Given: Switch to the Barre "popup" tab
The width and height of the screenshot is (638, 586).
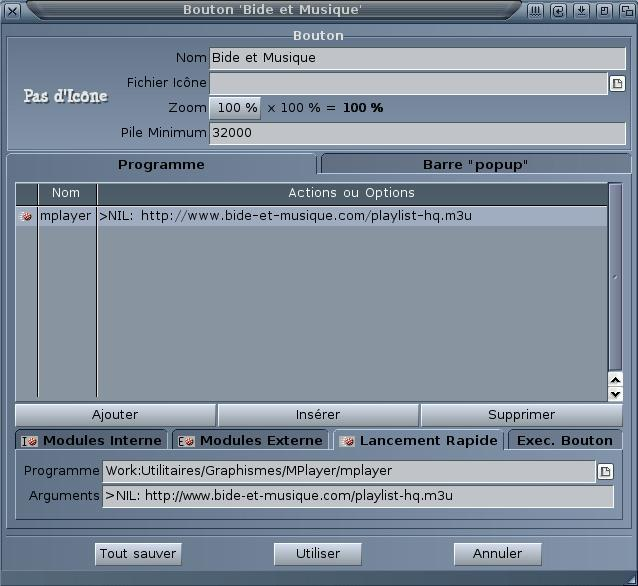Looking at the screenshot, I should click(475, 164).
